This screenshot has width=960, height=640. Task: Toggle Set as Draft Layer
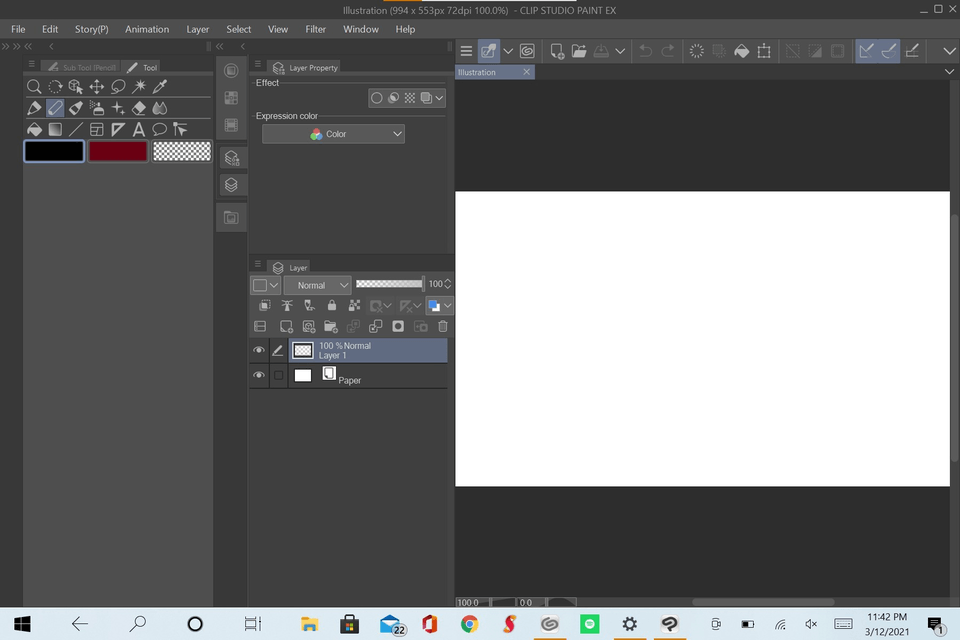click(x=309, y=305)
